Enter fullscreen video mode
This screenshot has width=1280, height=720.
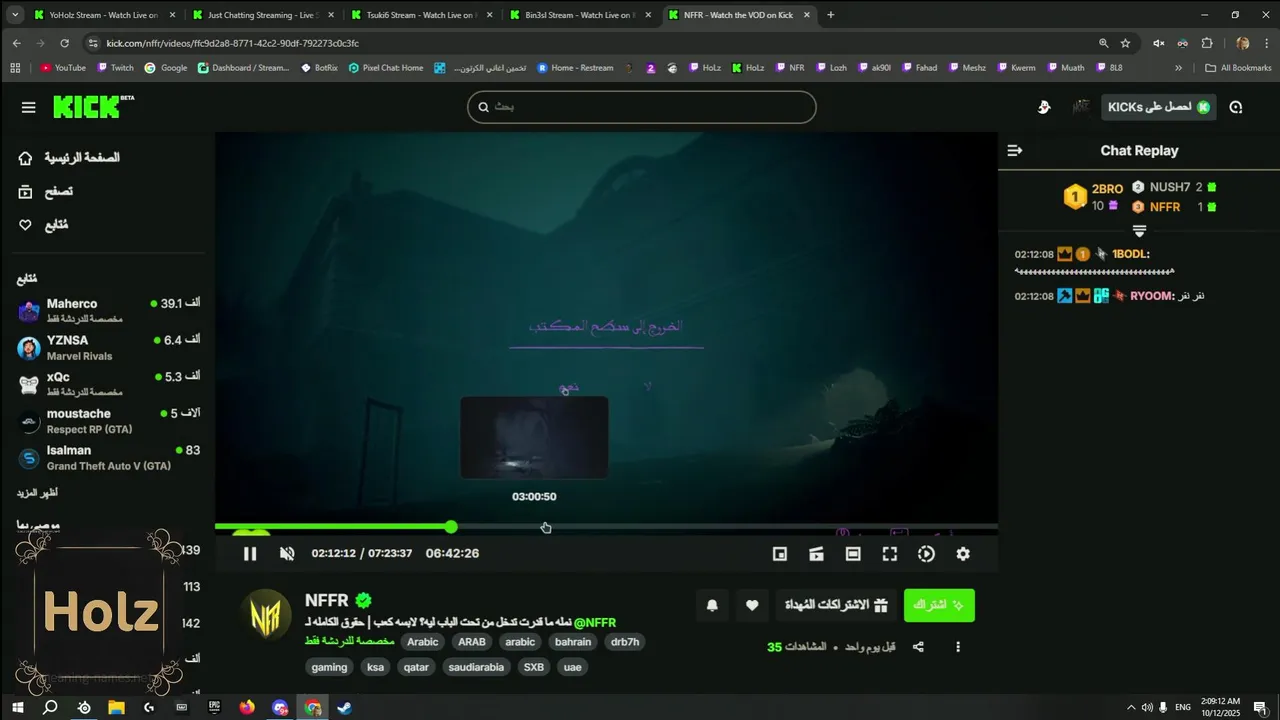click(890, 553)
